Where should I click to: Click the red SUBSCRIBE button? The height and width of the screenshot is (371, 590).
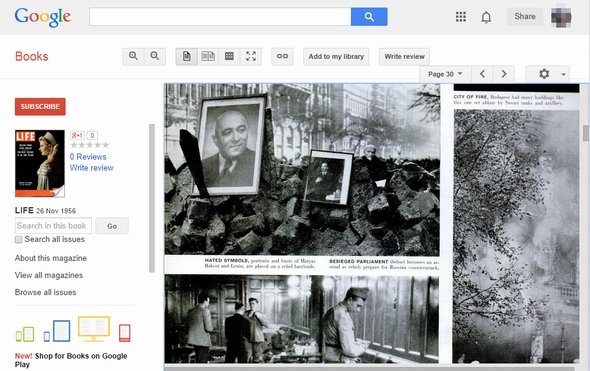40,106
